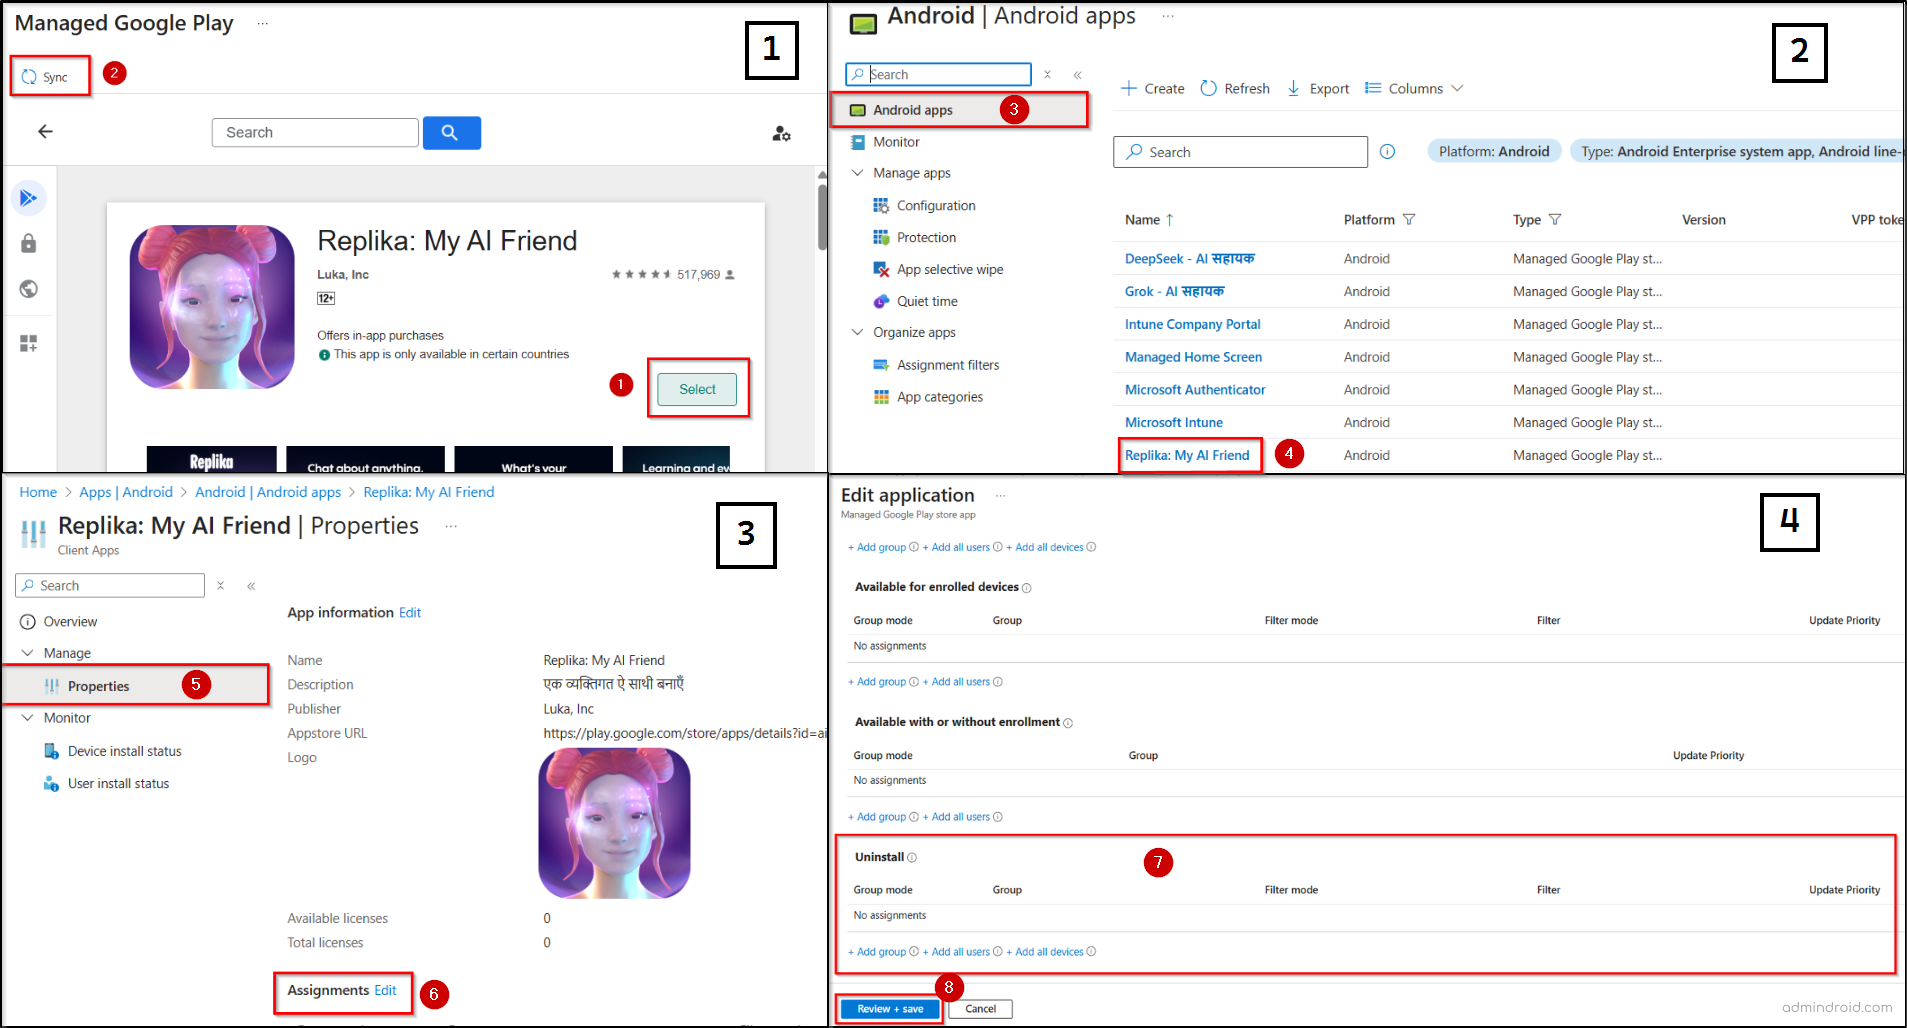The width and height of the screenshot is (1907, 1028).
Task: Click the Search field in Android apps list
Action: pyautogui.click(x=1240, y=152)
